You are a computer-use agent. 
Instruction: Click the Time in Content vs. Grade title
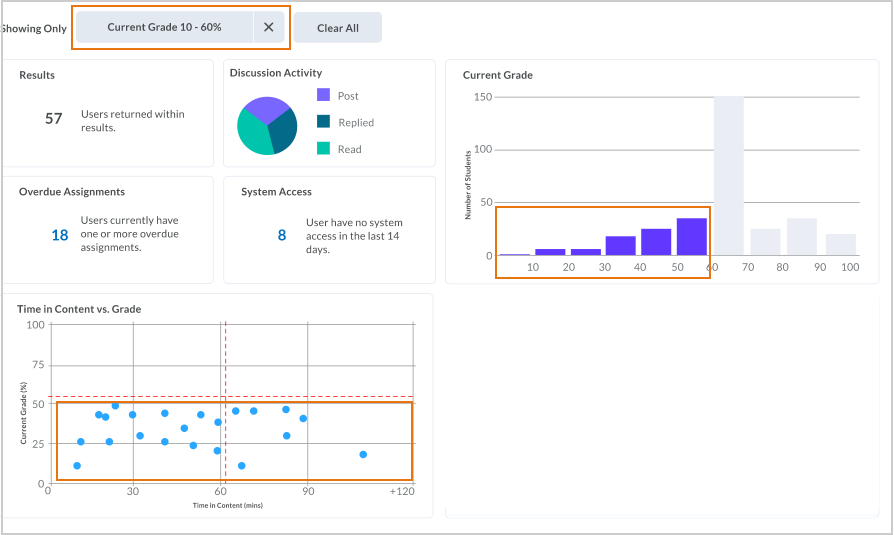coord(79,309)
